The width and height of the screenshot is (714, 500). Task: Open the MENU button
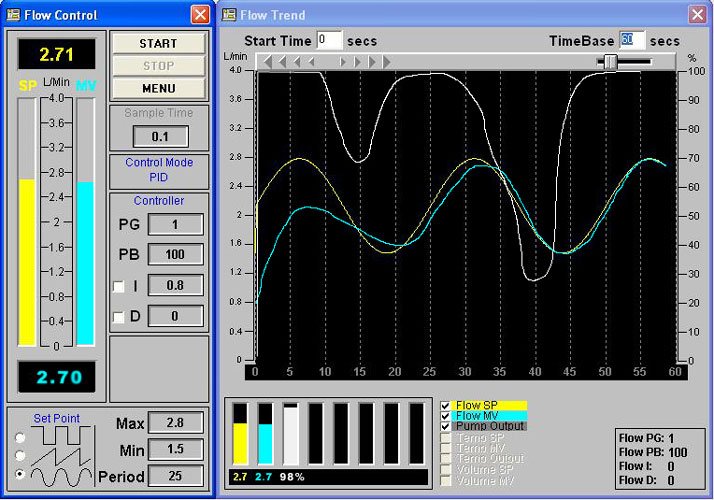158,87
